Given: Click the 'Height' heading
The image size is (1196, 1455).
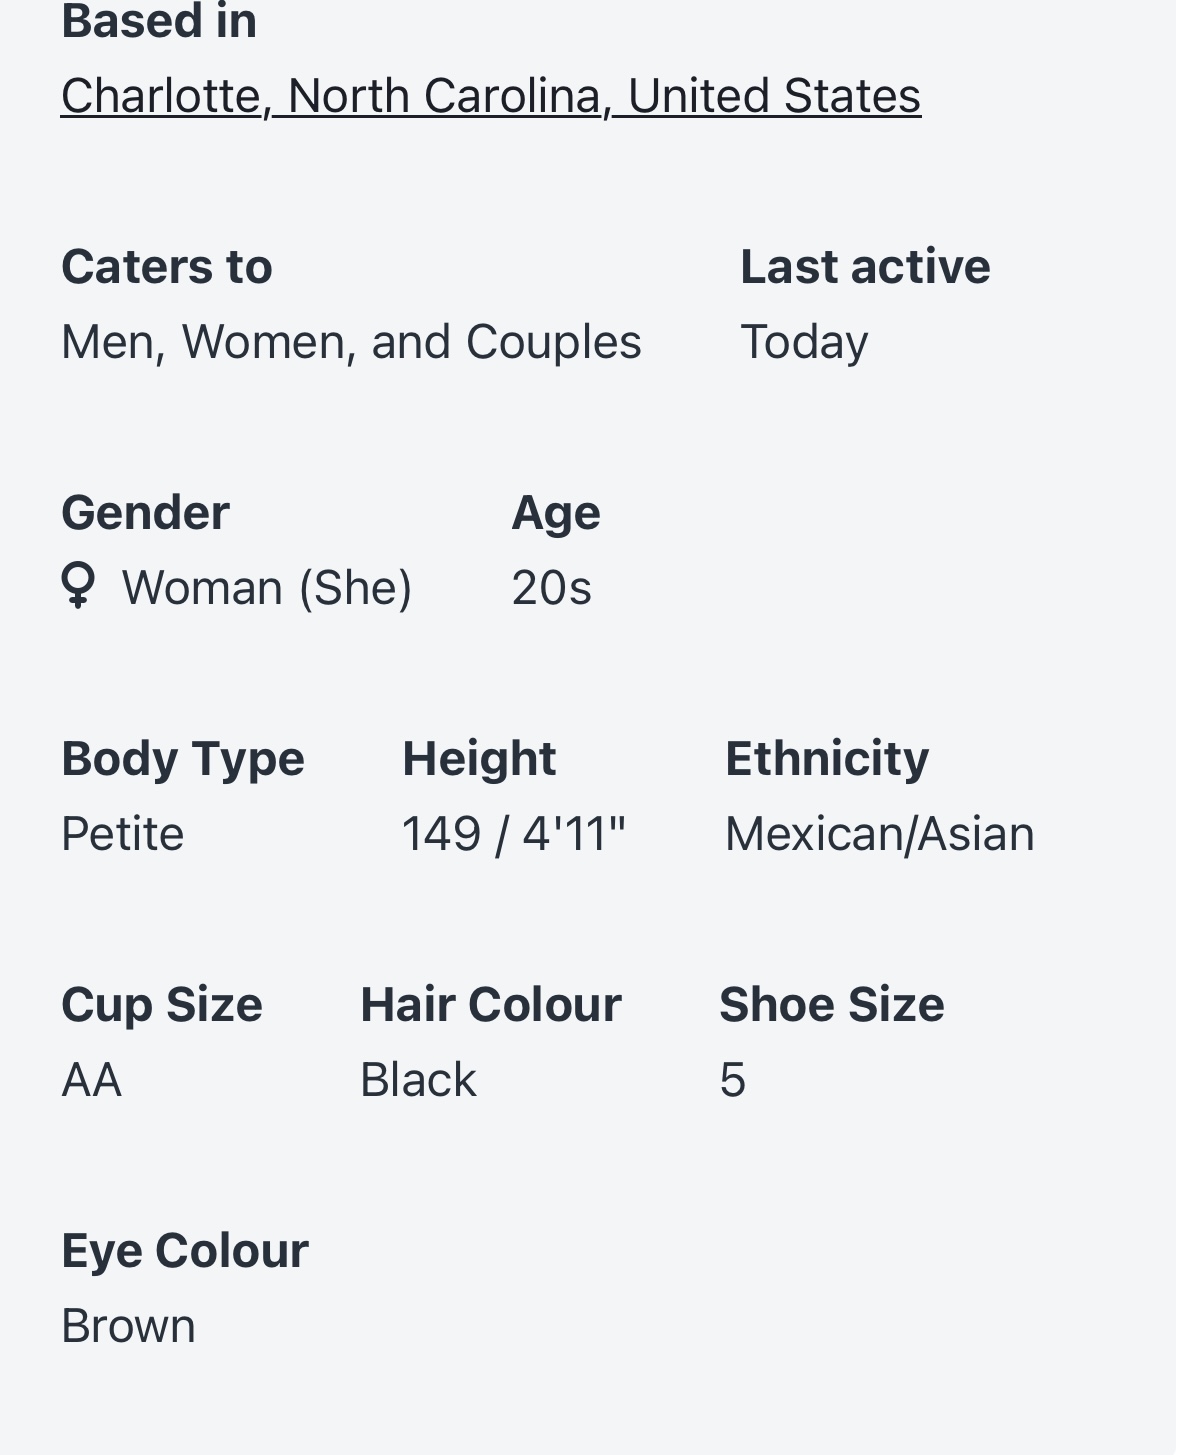Looking at the screenshot, I should click(x=479, y=759).
